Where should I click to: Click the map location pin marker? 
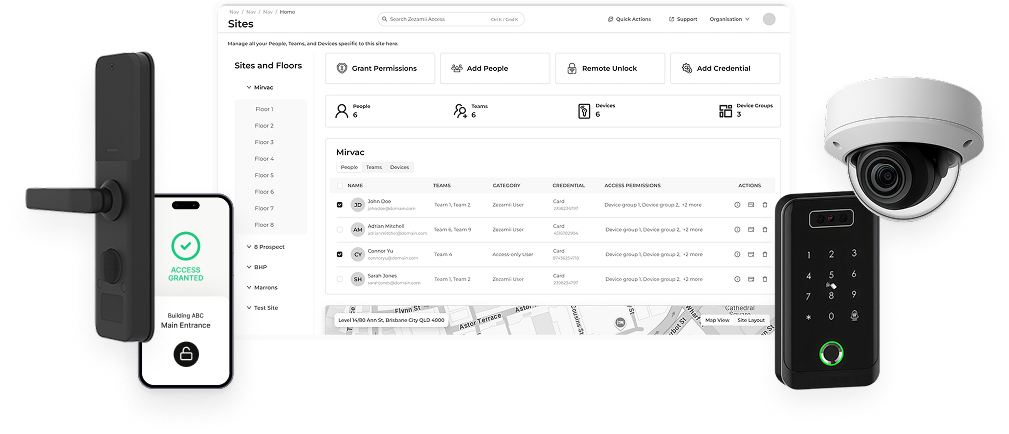pyautogui.click(x=620, y=322)
